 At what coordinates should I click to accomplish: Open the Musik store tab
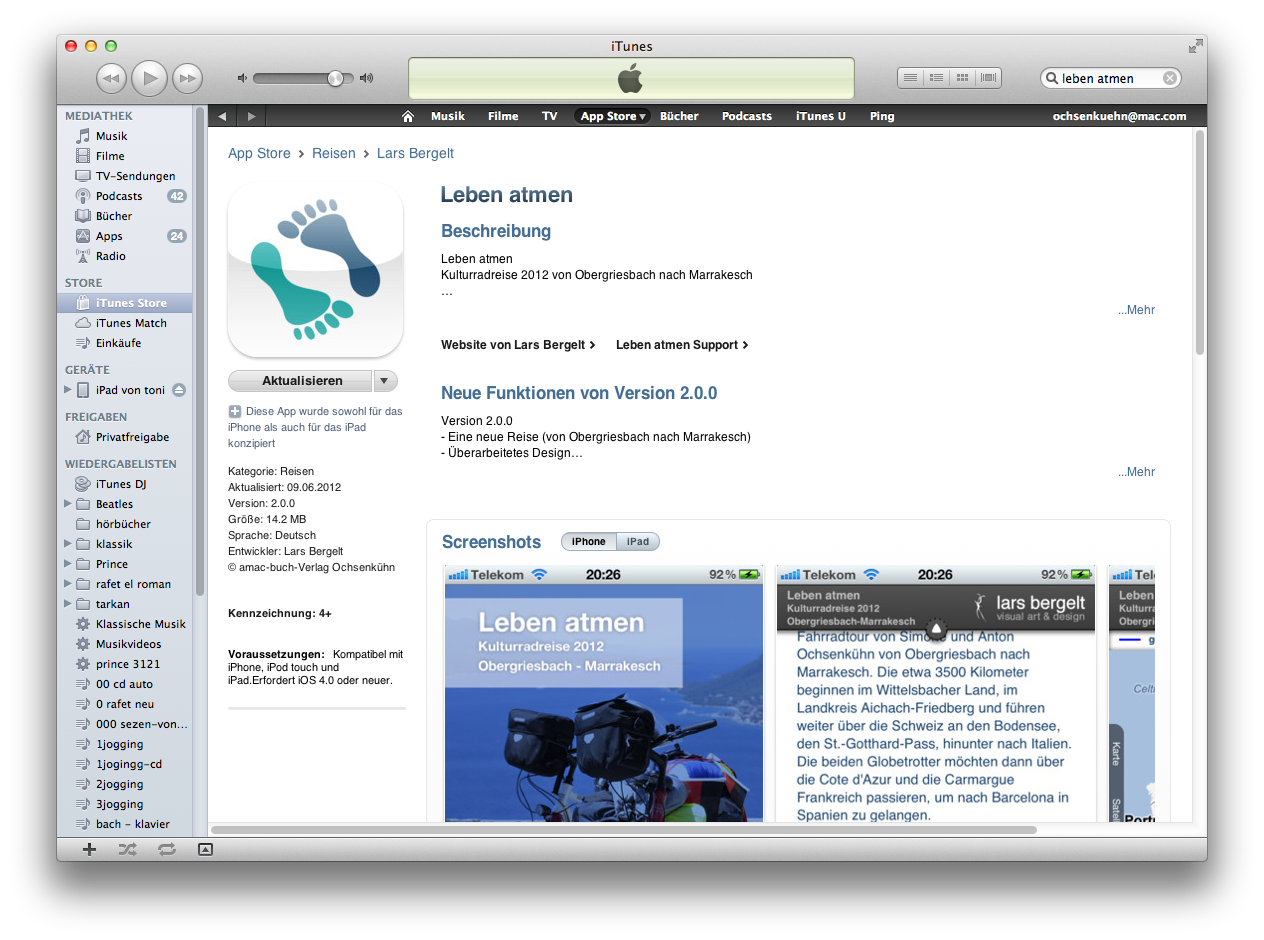pos(448,116)
